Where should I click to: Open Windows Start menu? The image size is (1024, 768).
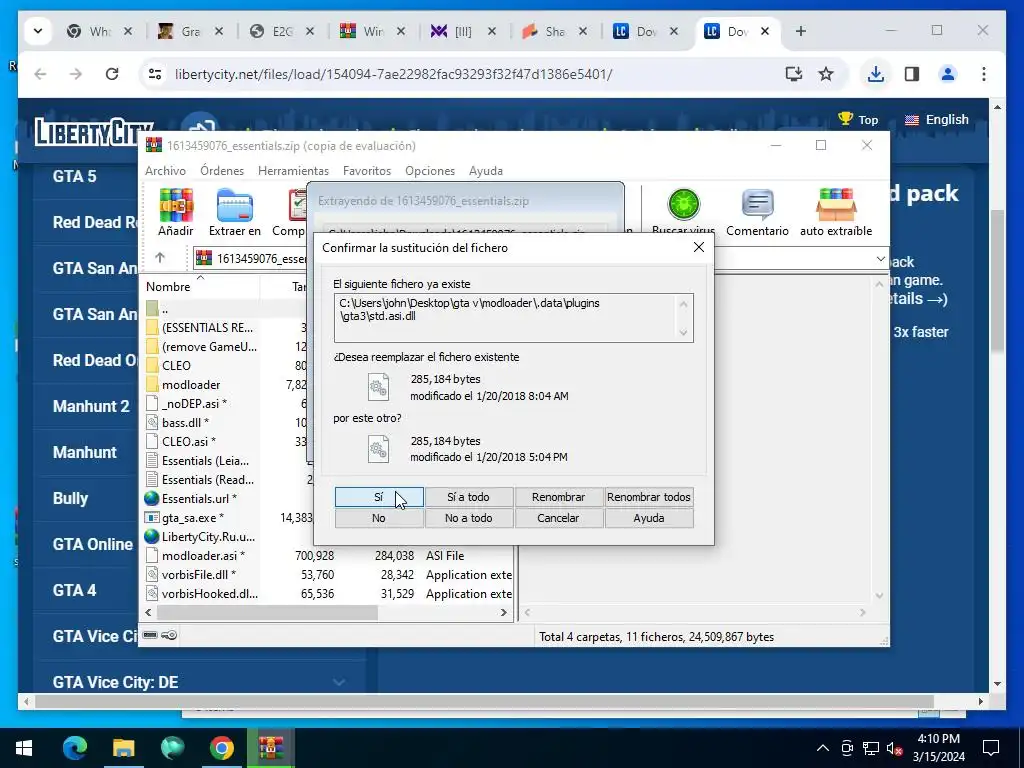[24, 748]
